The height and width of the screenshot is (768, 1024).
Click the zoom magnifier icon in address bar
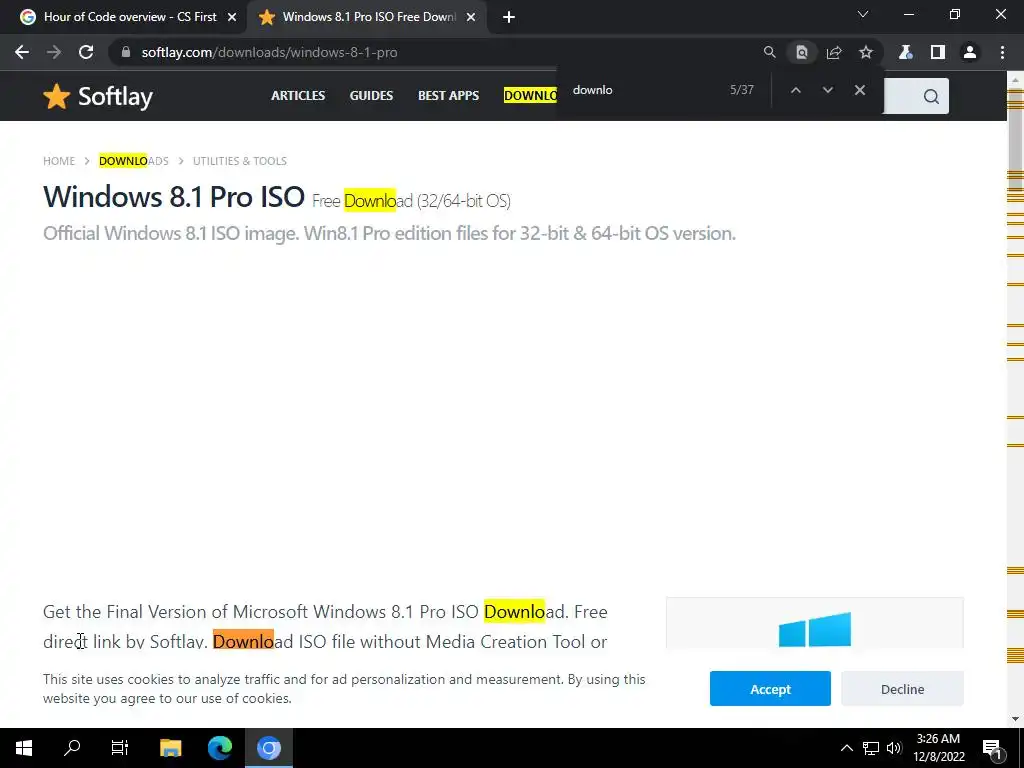click(769, 52)
